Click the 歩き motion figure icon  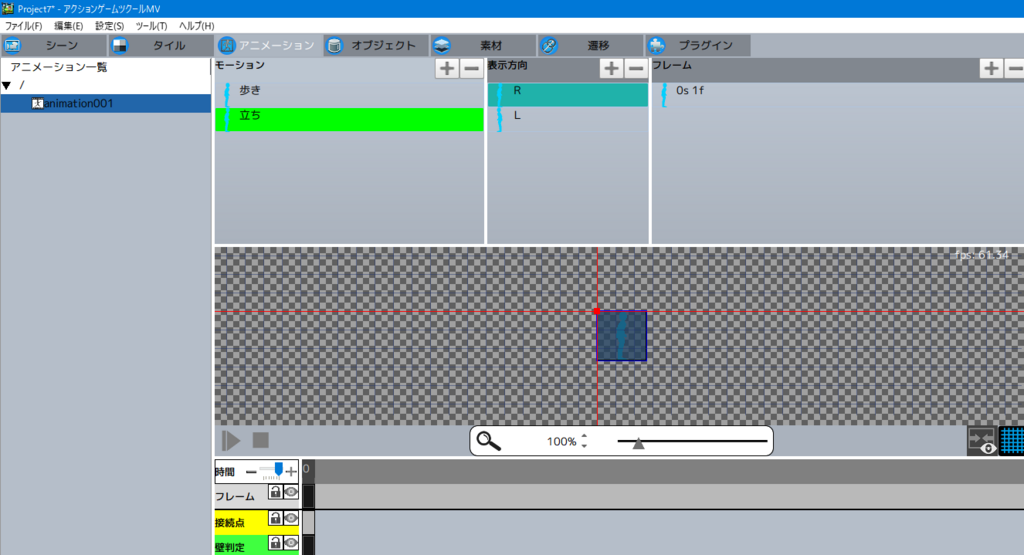(x=227, y=95)
